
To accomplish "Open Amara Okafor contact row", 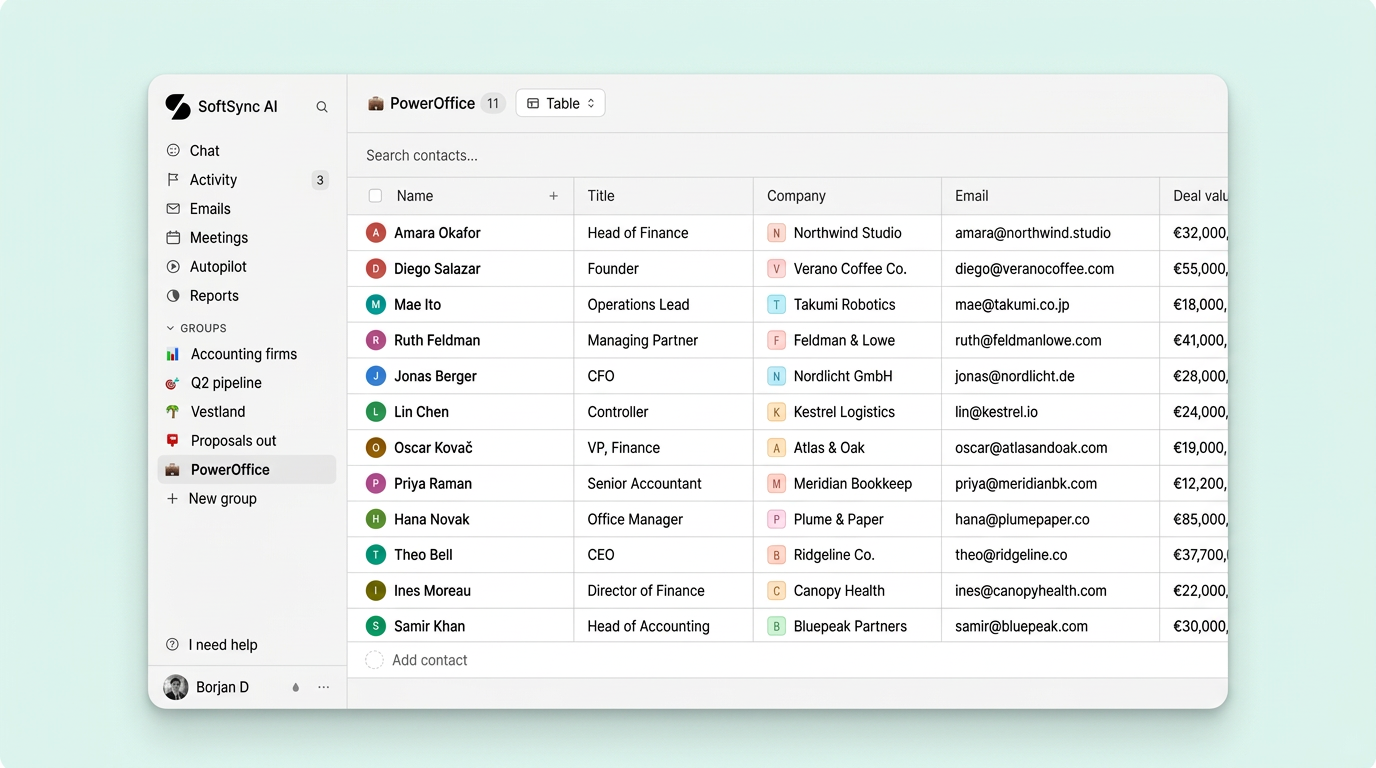I will pos(788,233).
